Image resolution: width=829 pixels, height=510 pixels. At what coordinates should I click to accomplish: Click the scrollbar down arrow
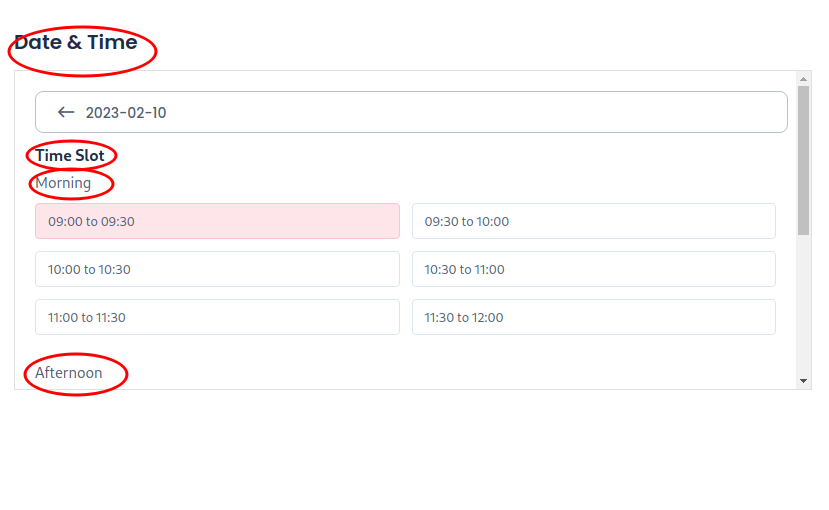804,381
